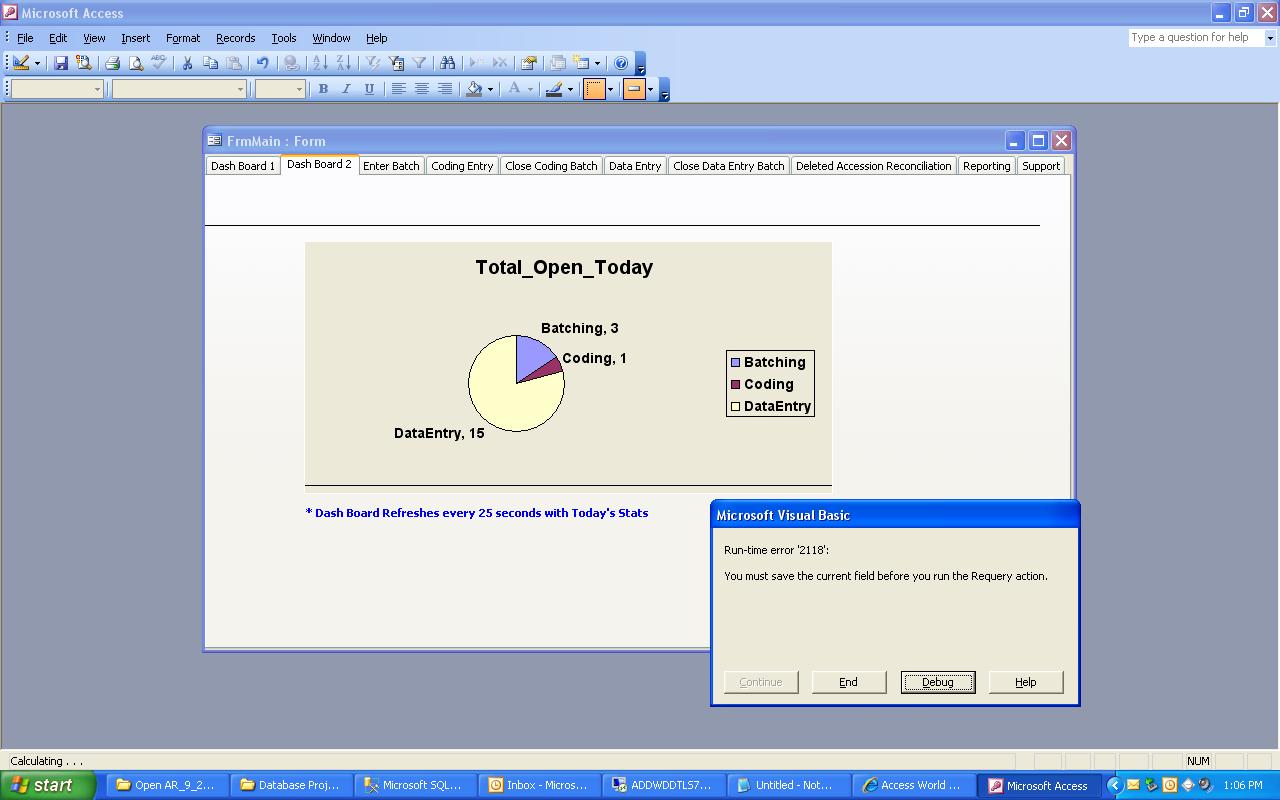The height and width of the screenshot is (800, 1280).
Task: Open Find with the binoculars icon
Action: tap(447, 63)
